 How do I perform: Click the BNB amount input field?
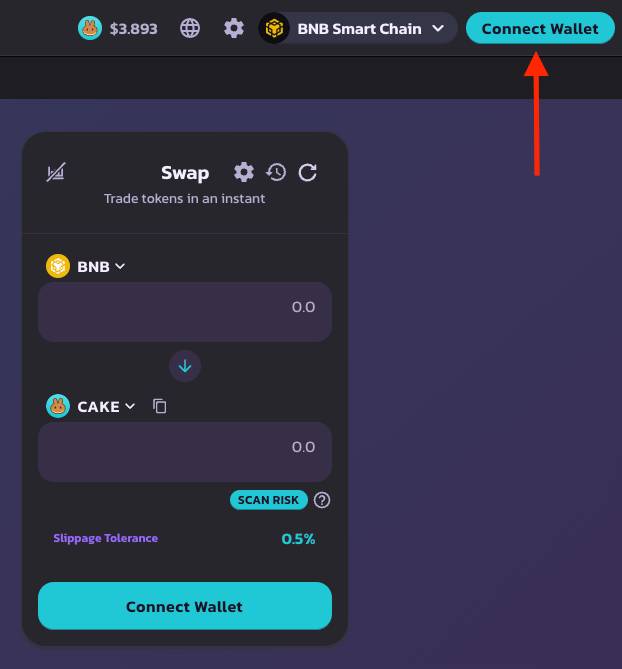click(185, 312)
